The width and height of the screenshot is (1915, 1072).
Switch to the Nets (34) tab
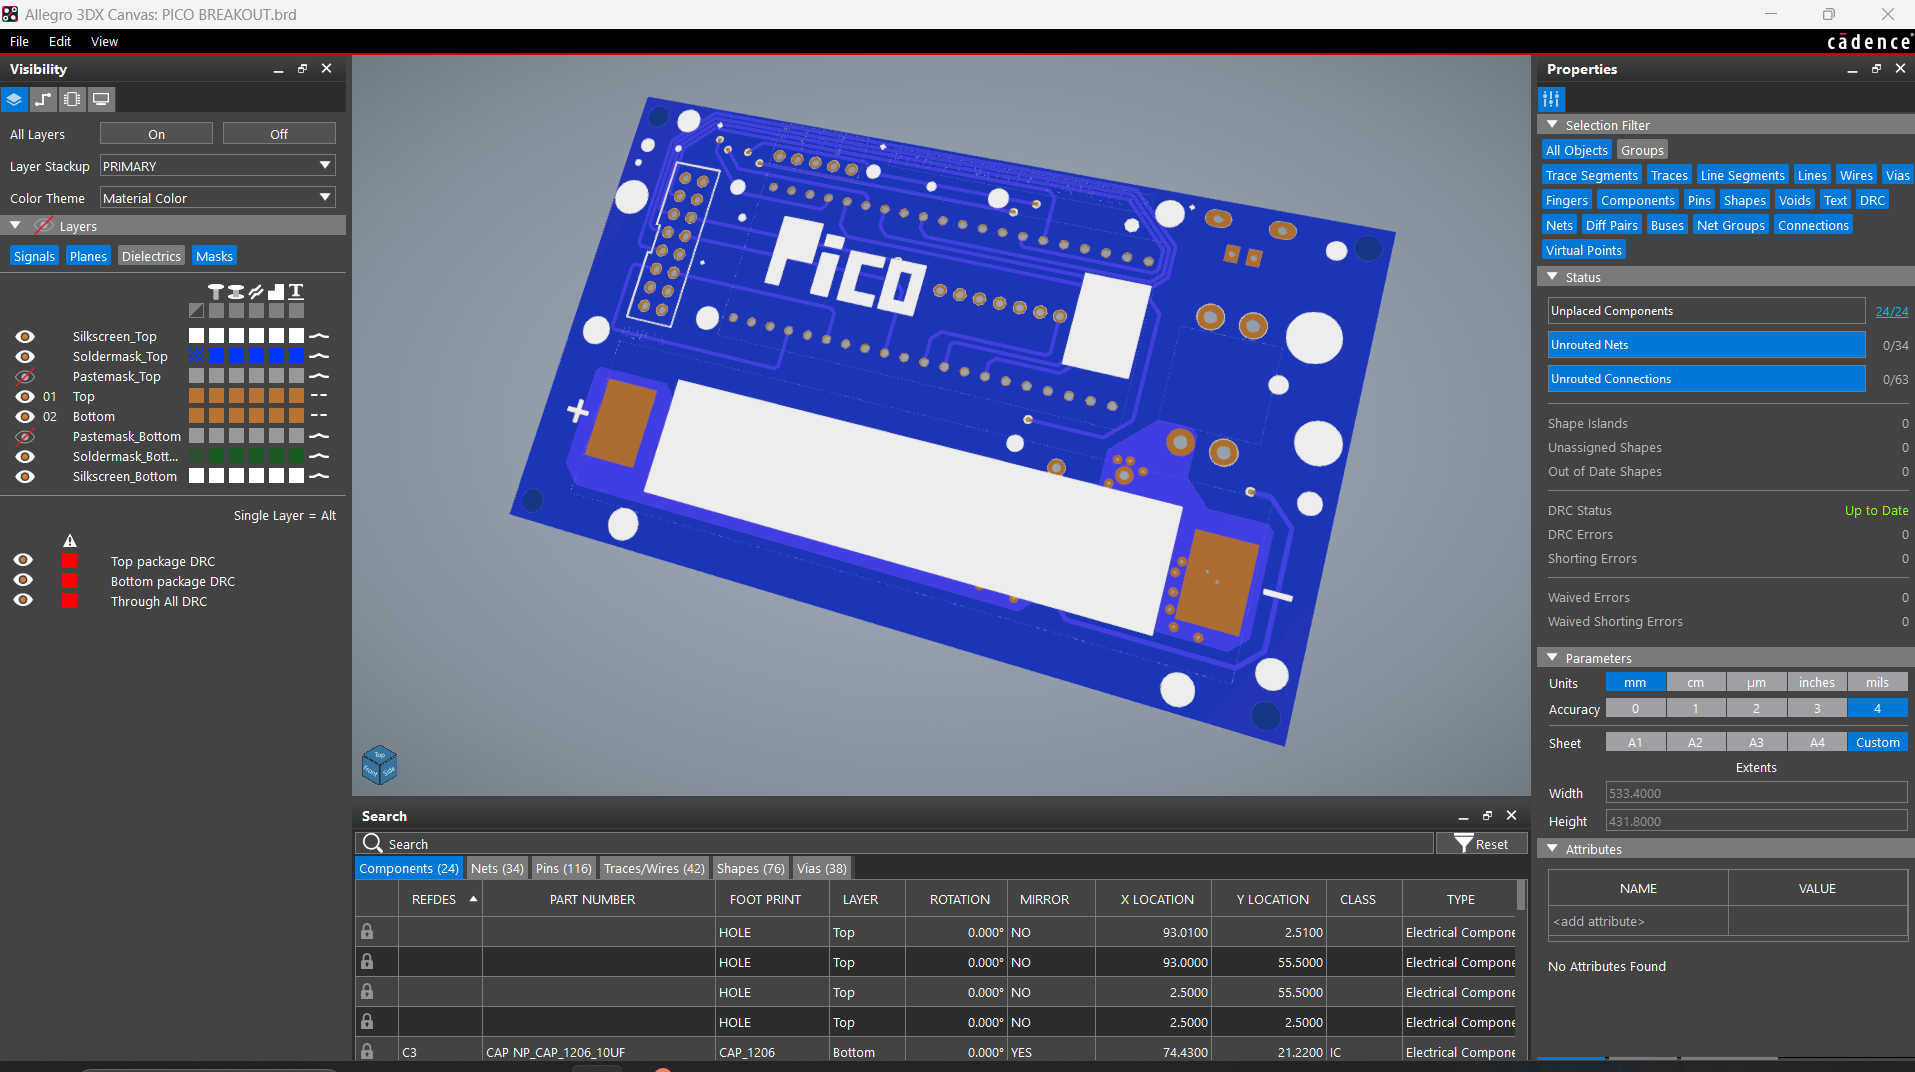(x=497, y=868)
